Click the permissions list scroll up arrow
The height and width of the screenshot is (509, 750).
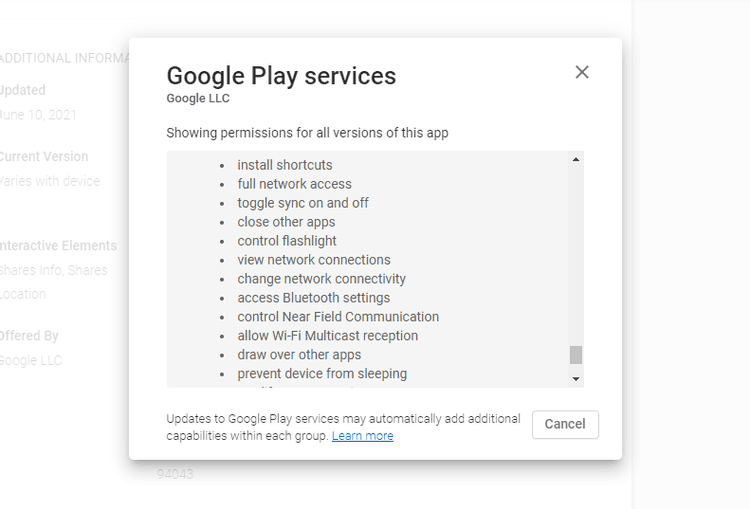click(576, 160)
